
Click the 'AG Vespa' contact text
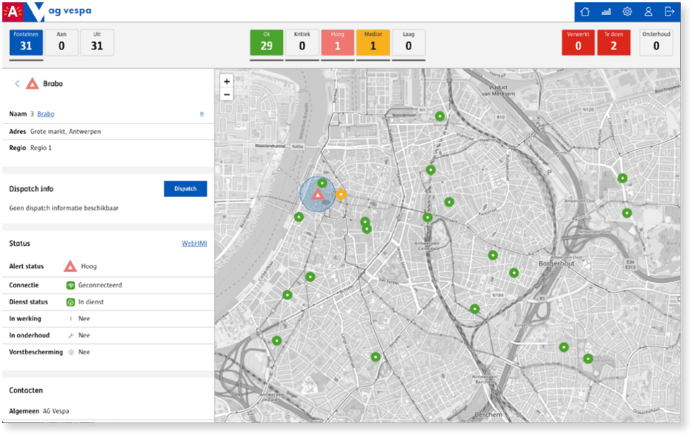[x=56, y=411]
